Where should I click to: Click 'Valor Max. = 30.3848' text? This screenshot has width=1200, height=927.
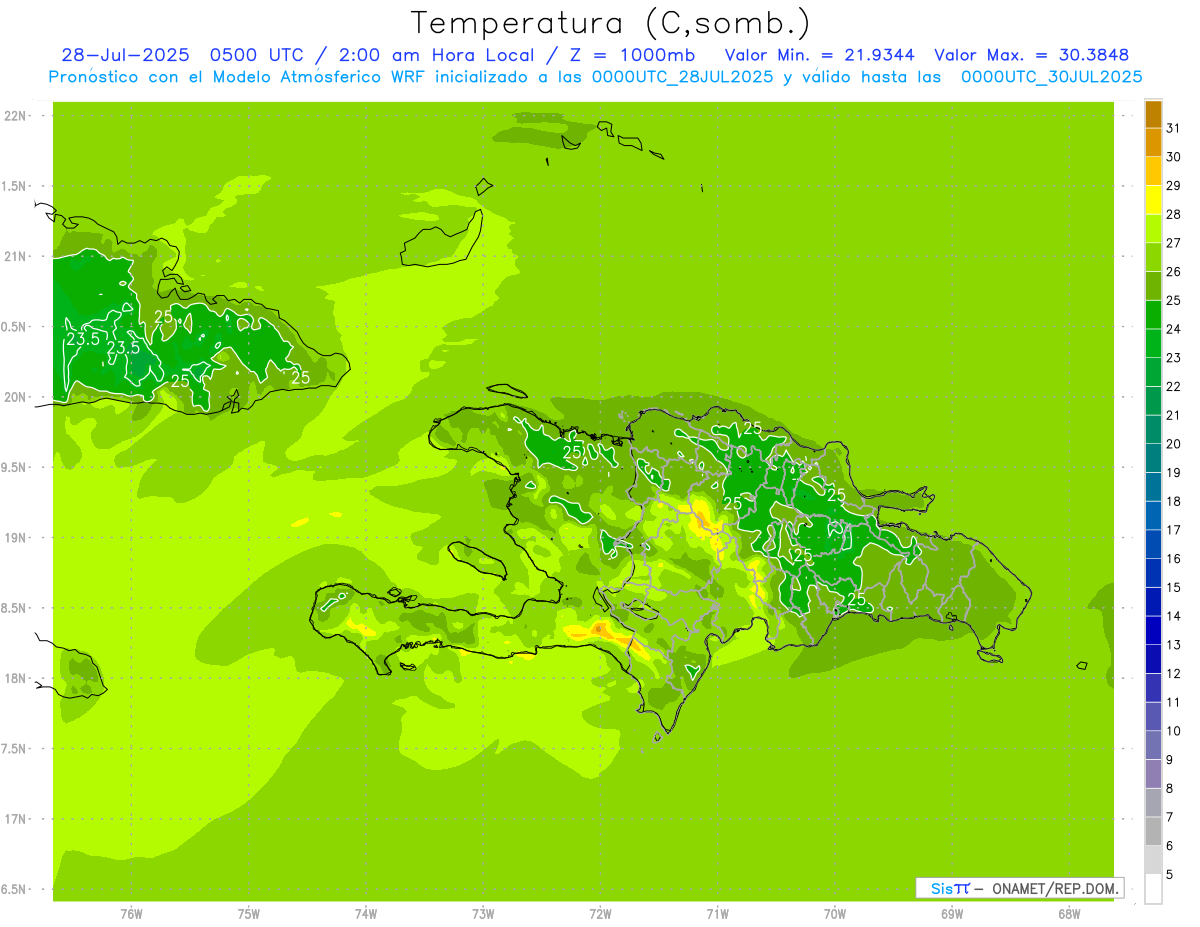click(1031, 55)
